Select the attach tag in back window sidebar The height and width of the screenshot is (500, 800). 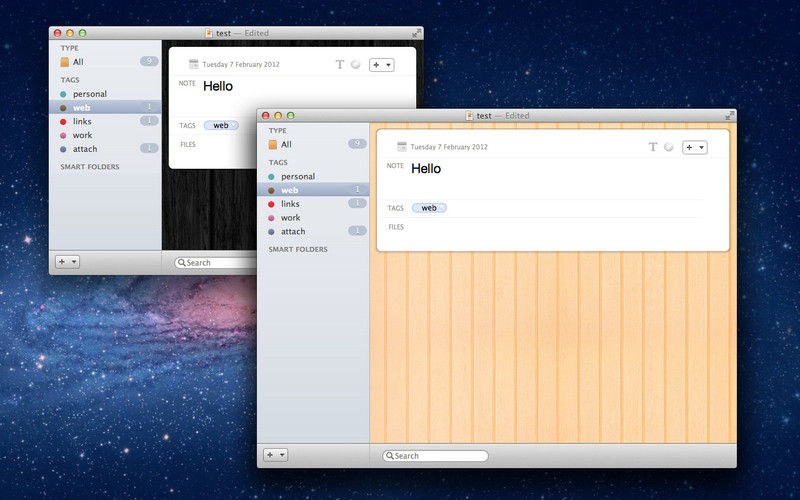[x=84, y=148]
